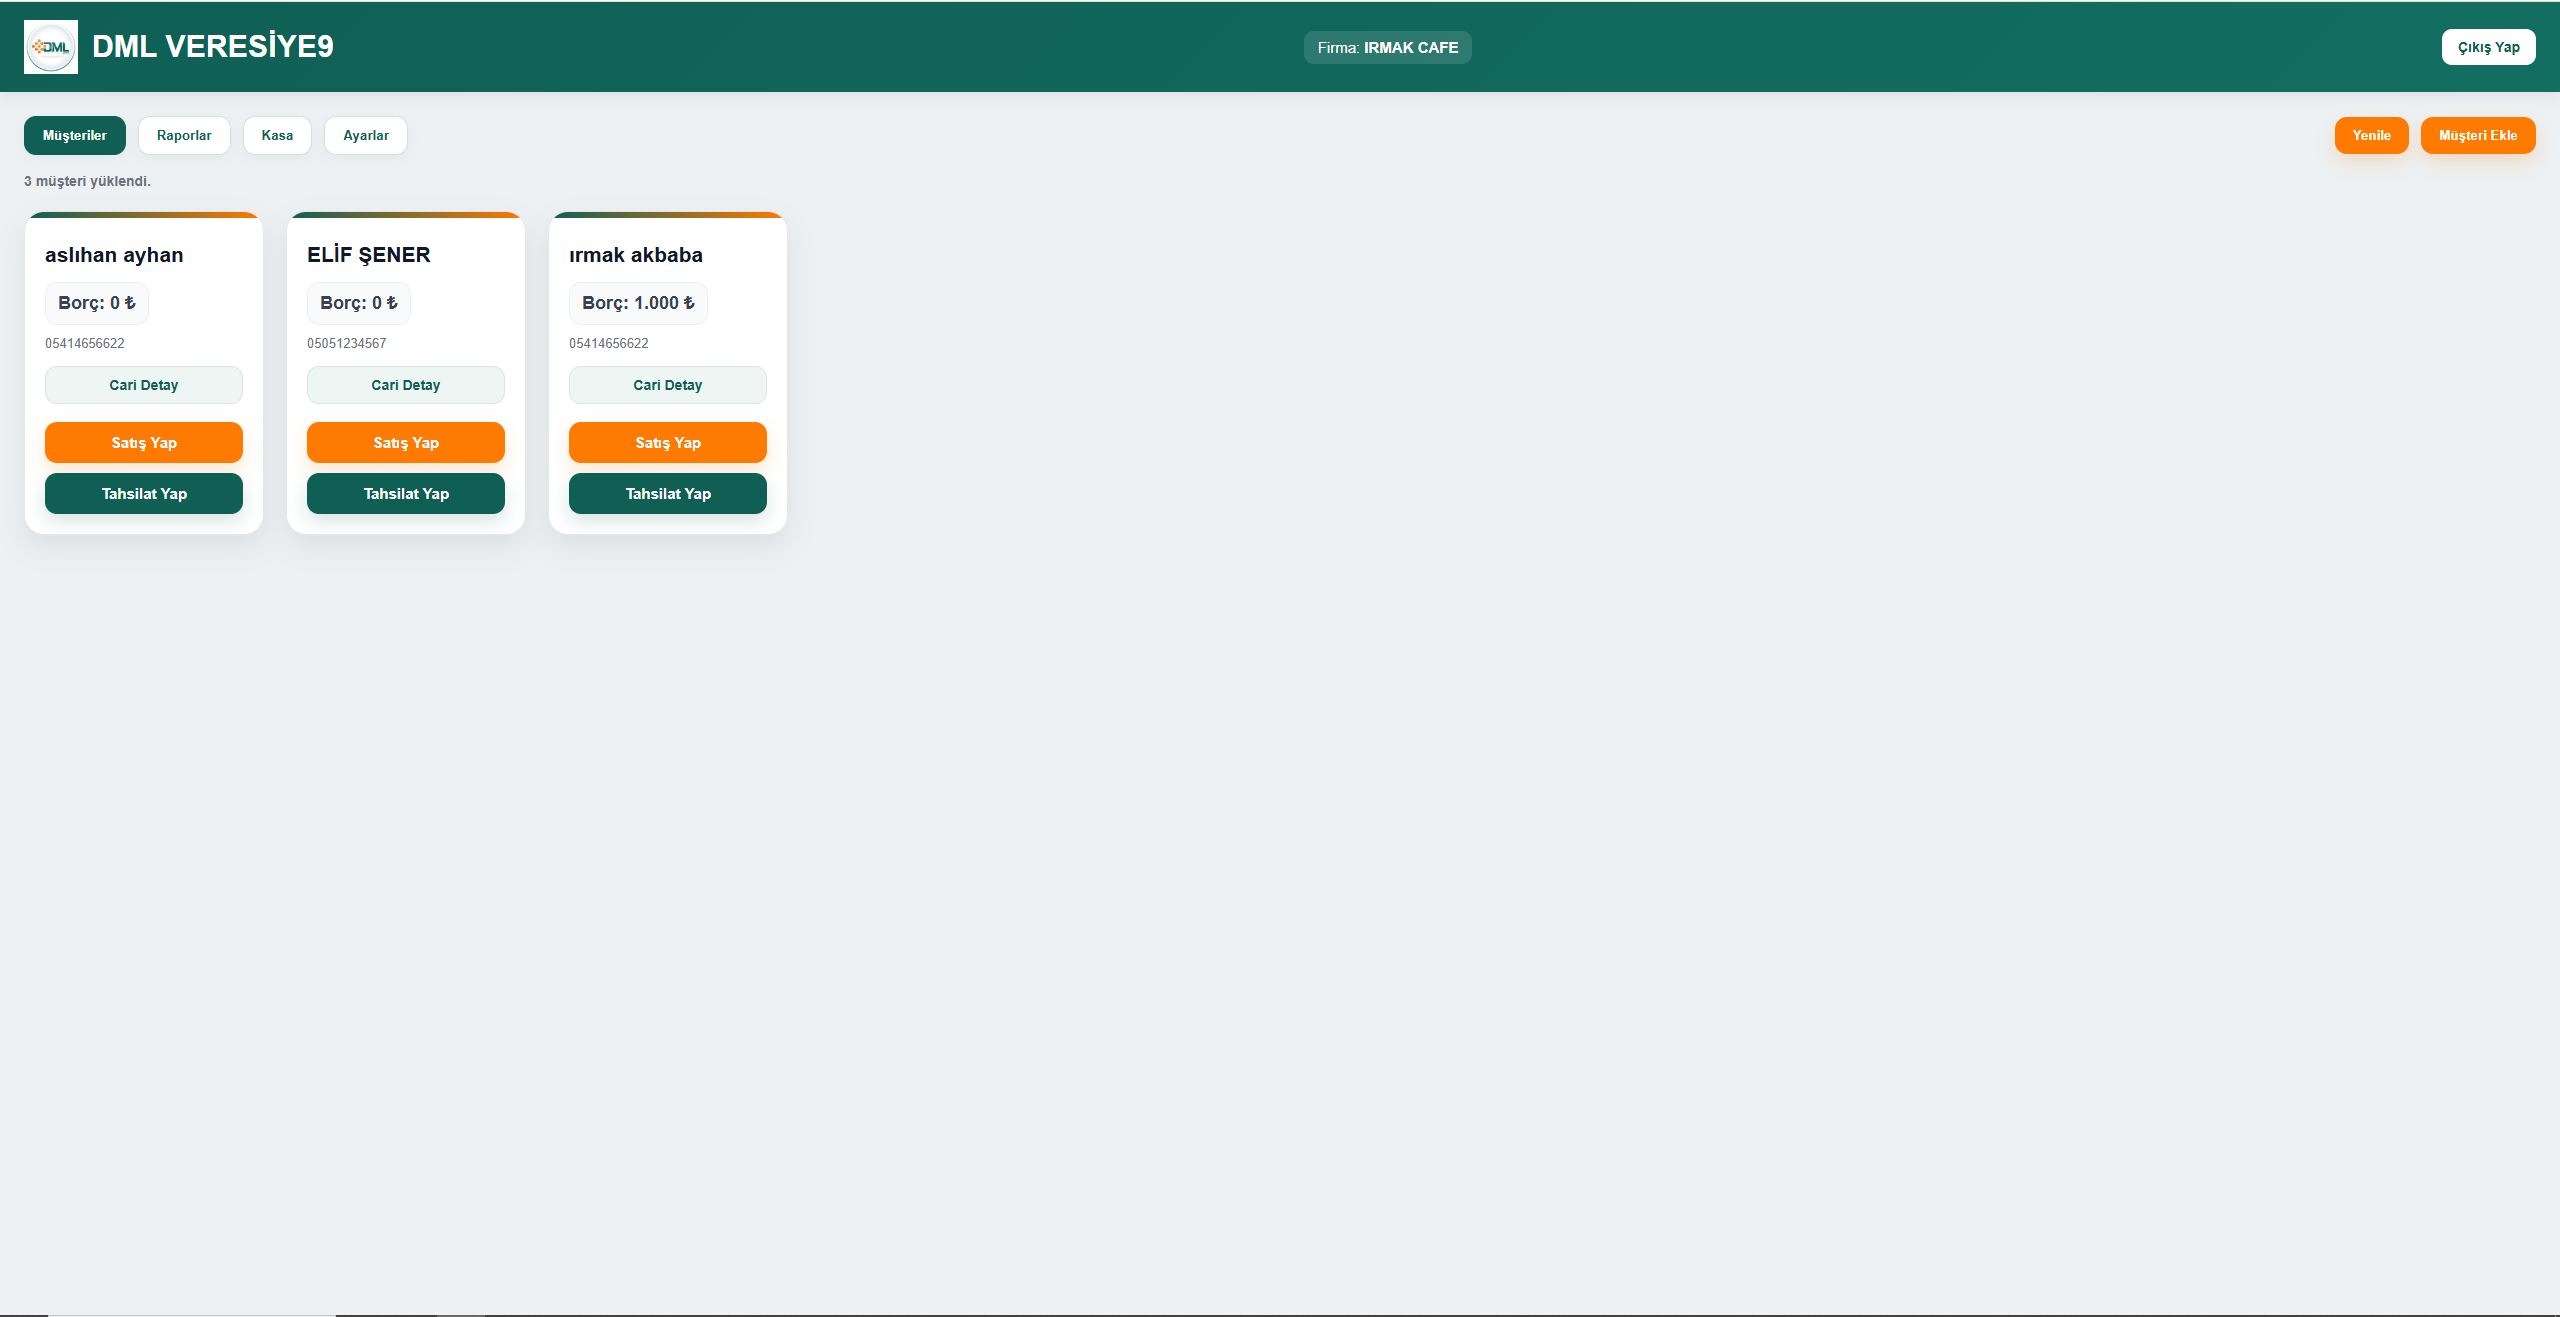2560x1317 pixels.
Task: Open the Kasa tab
Action: point(277,135)
